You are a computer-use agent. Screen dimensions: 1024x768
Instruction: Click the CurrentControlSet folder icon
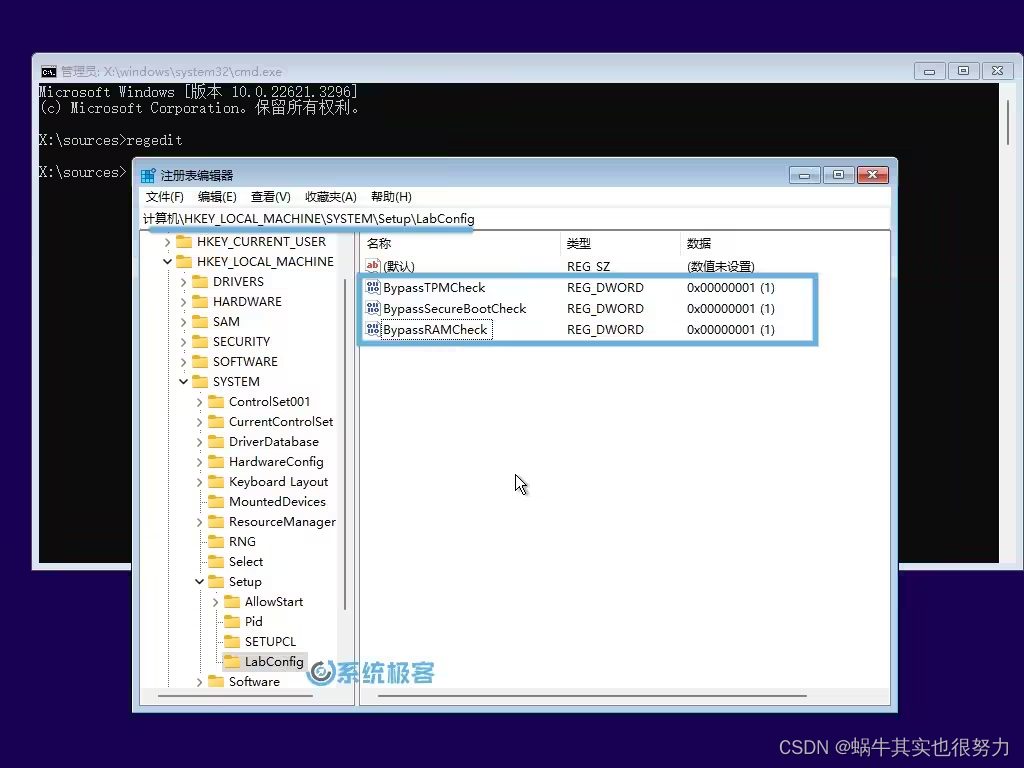click(216, 422)
